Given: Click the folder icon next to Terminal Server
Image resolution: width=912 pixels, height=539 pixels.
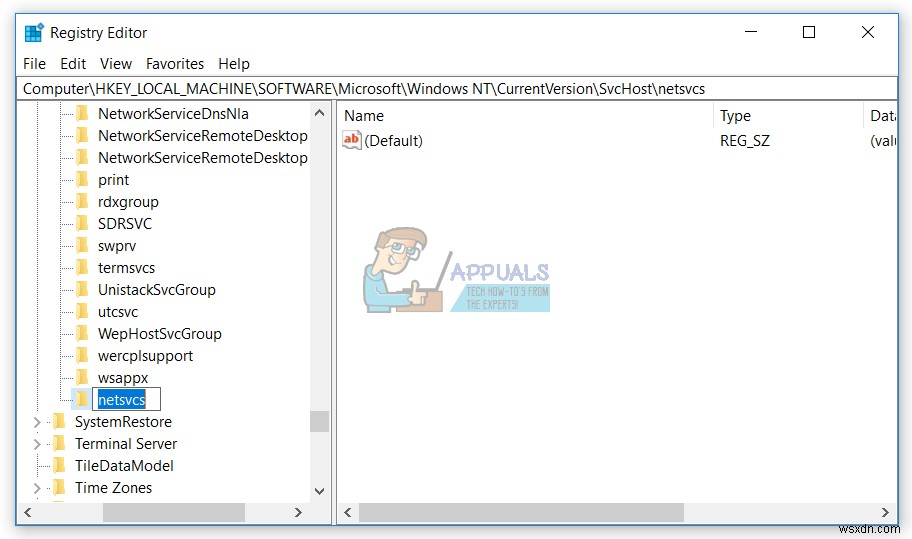Looking at the screenshot, I should point(59,444).
